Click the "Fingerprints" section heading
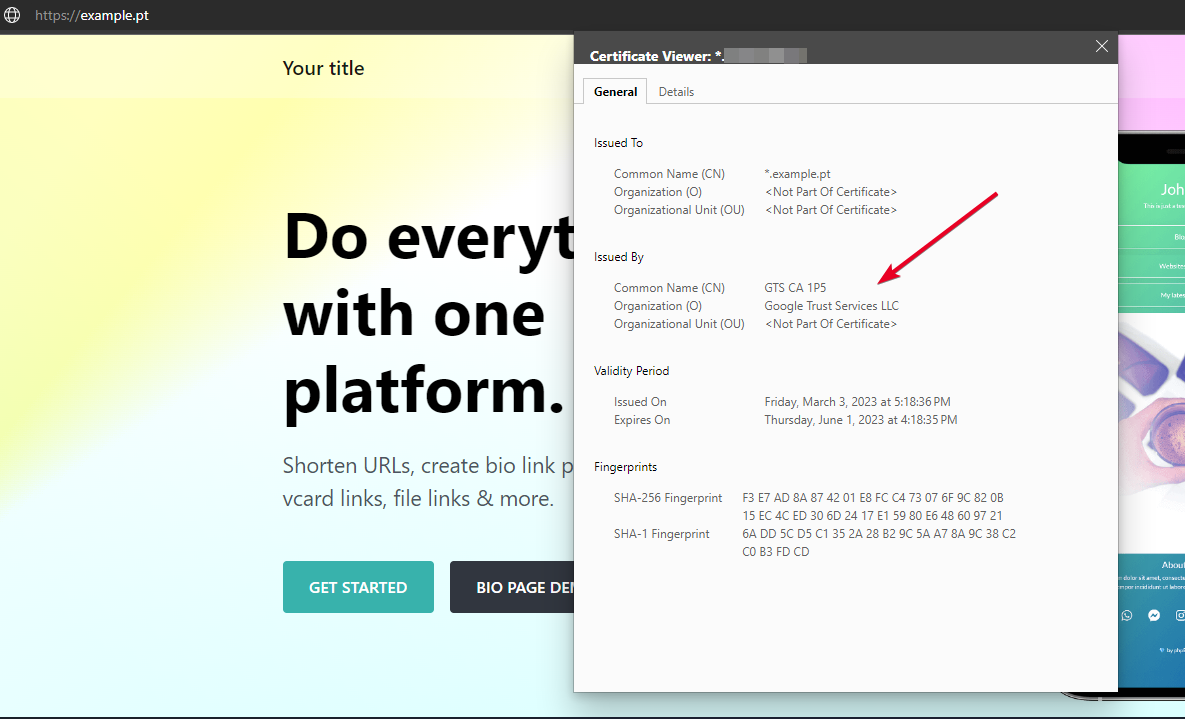The width and height of the screenshot is (1185, 719). (625, 467)
